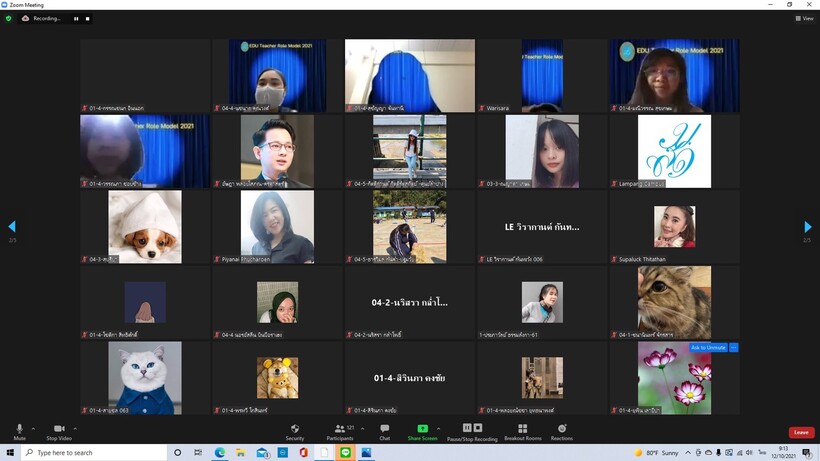This screenshot has width=820, height=461.
Task: Expand video options arrow beside Stop Video
Action: coord(75,428)
